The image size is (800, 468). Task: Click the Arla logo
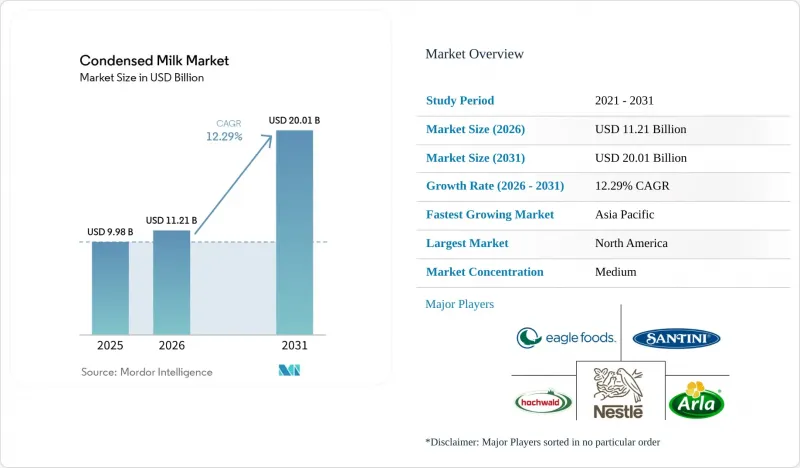[x=696, y=400]
